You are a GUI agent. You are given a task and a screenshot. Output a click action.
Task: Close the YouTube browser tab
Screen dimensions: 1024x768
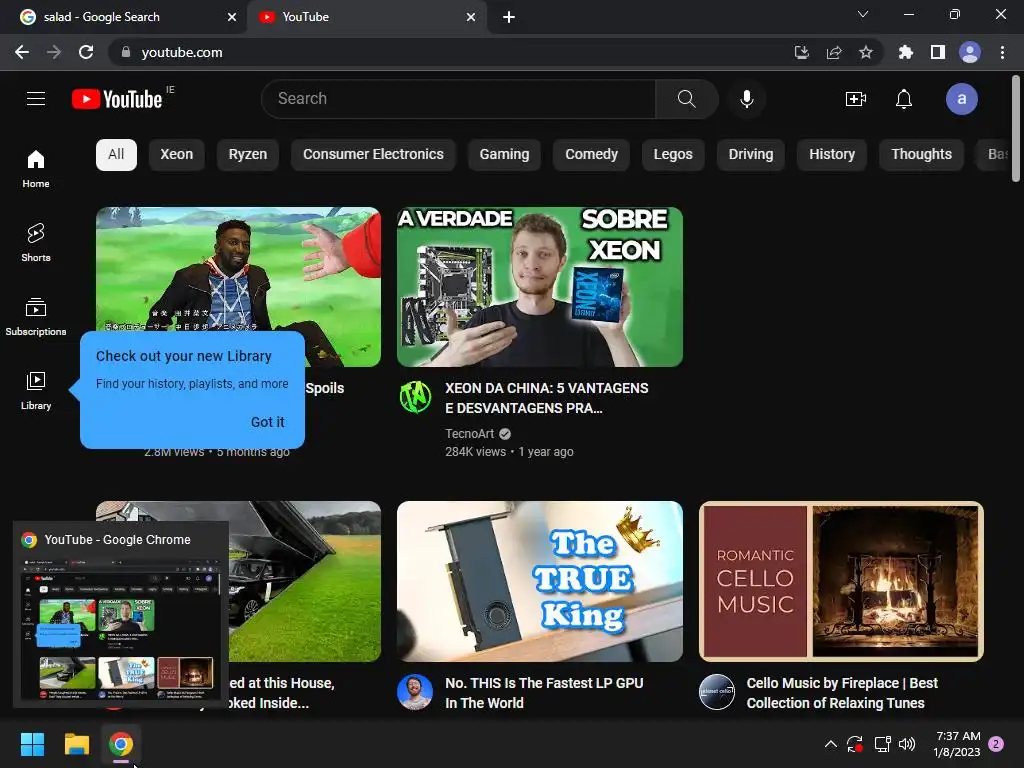pyautogui.click(x=471, y=17)
